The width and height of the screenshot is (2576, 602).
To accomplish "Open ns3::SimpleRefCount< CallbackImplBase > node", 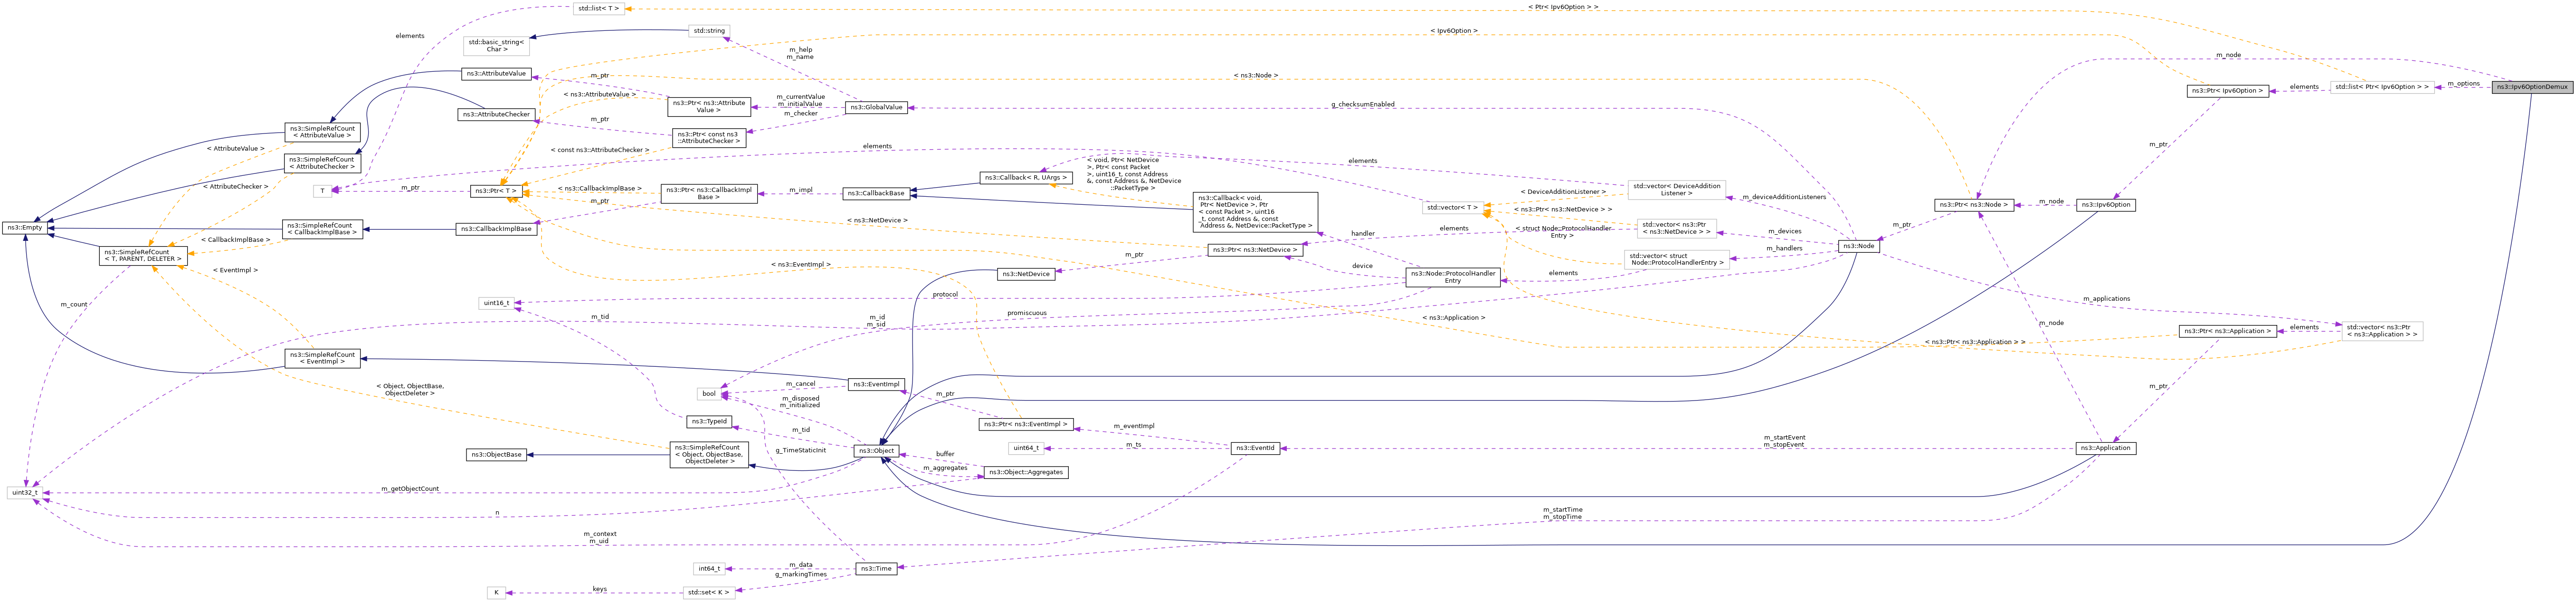I will pos(322,229).
